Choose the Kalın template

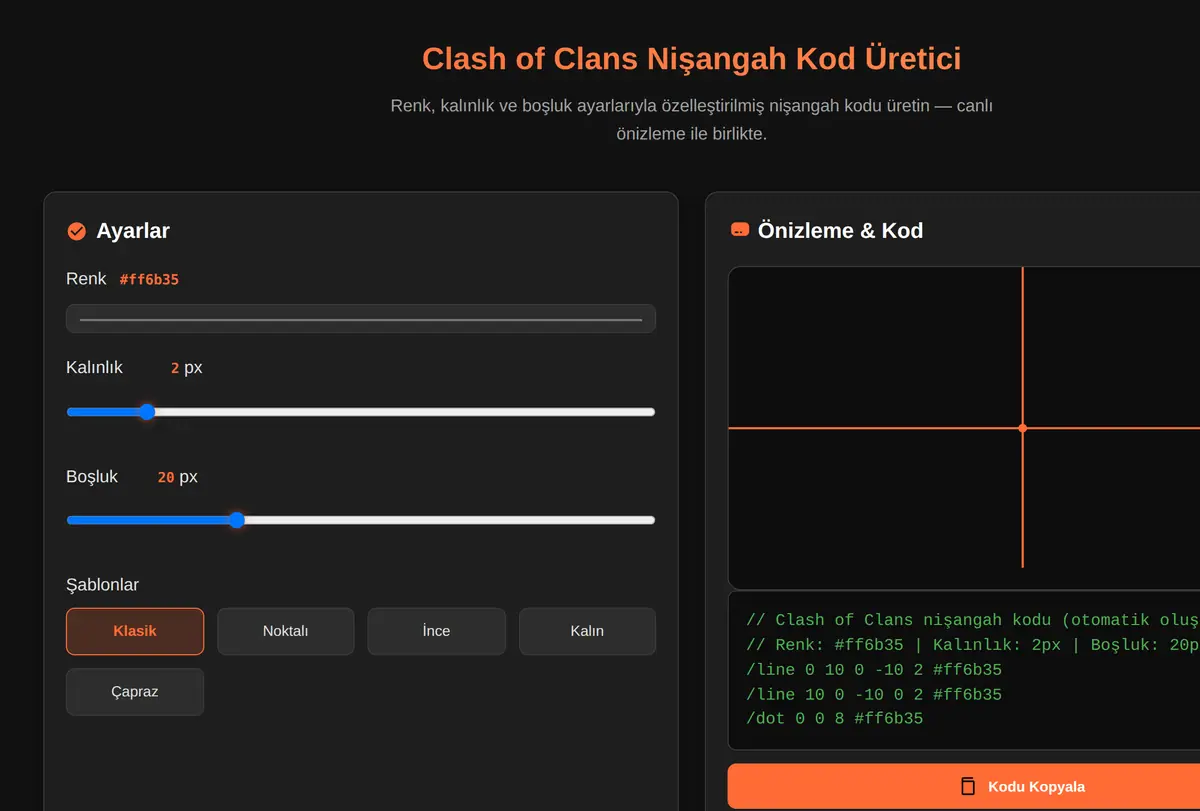(587, 631)
